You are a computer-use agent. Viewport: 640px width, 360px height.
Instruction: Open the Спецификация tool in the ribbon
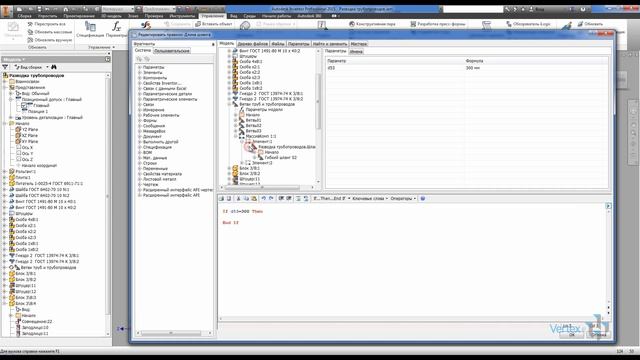(90, 30)
